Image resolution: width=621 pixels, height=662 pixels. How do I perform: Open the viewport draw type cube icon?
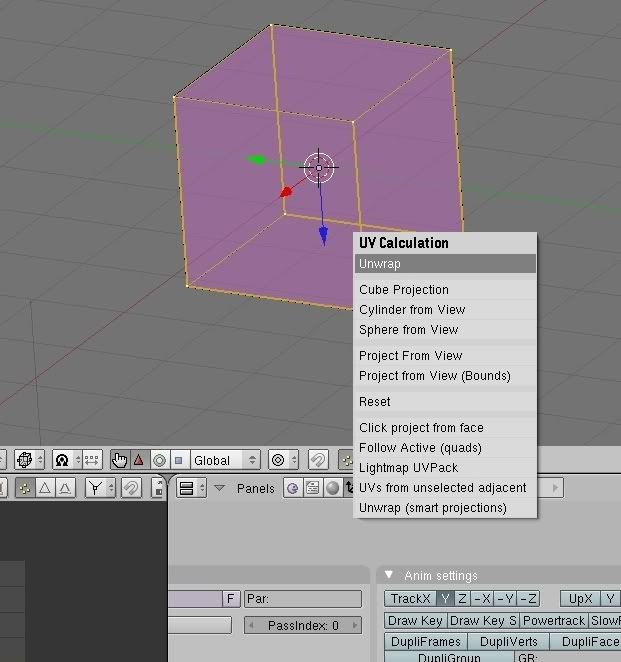point(25,460)
